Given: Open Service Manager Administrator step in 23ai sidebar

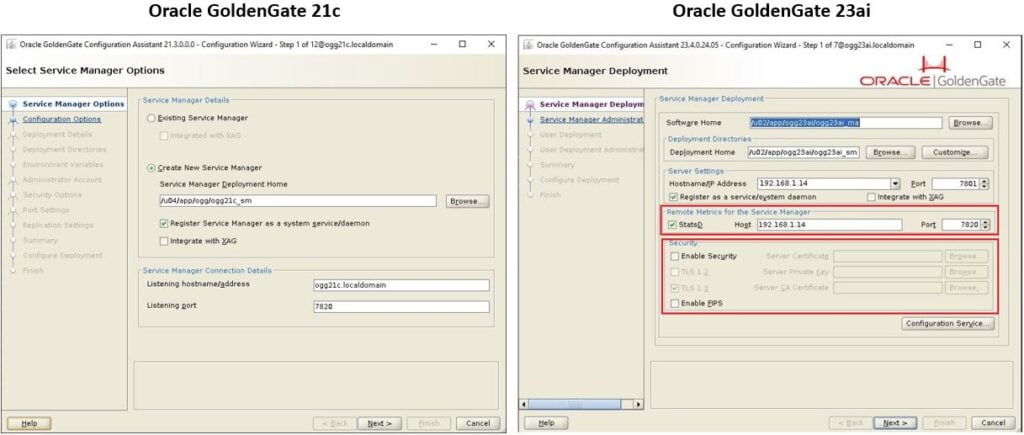Looking at the screenshot, I should [x=591, y=119].
